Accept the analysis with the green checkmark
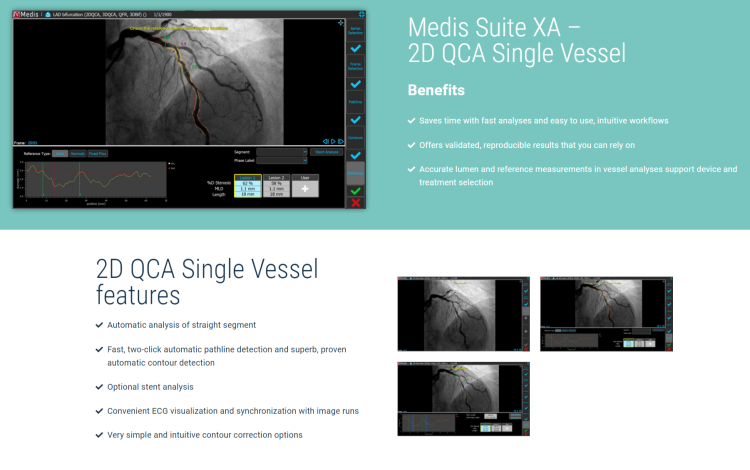The height and width of the screenshot is (470, 750). pyautogui.click(x=355, y=191)
